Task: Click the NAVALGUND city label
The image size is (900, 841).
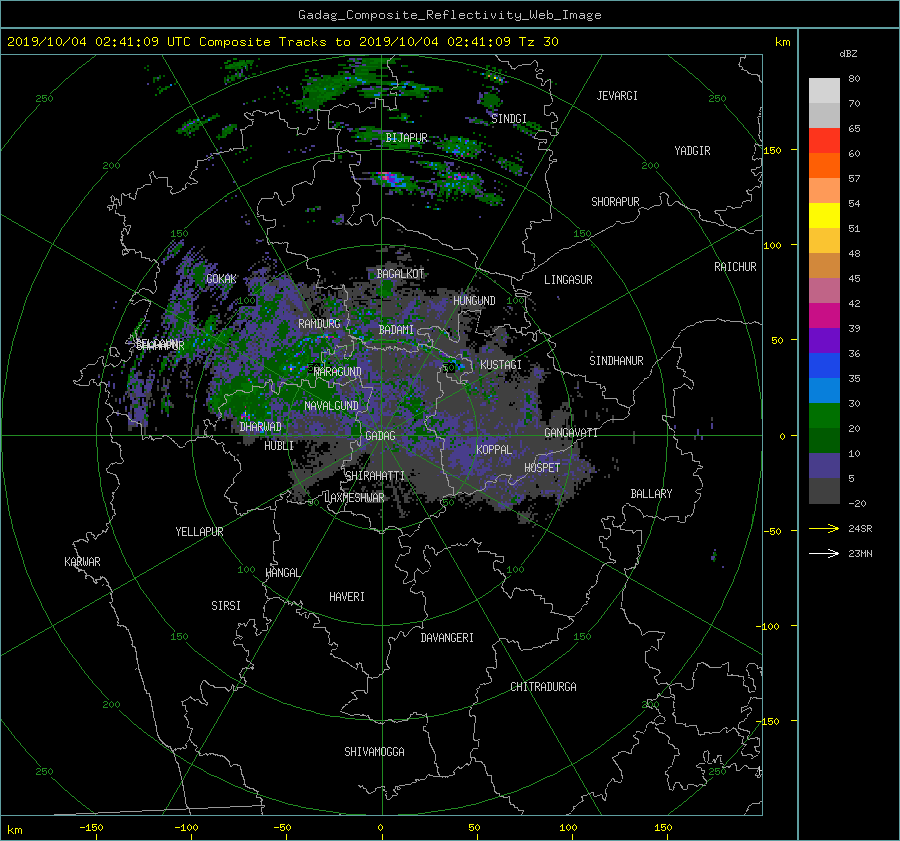Action: pos(331,406)
